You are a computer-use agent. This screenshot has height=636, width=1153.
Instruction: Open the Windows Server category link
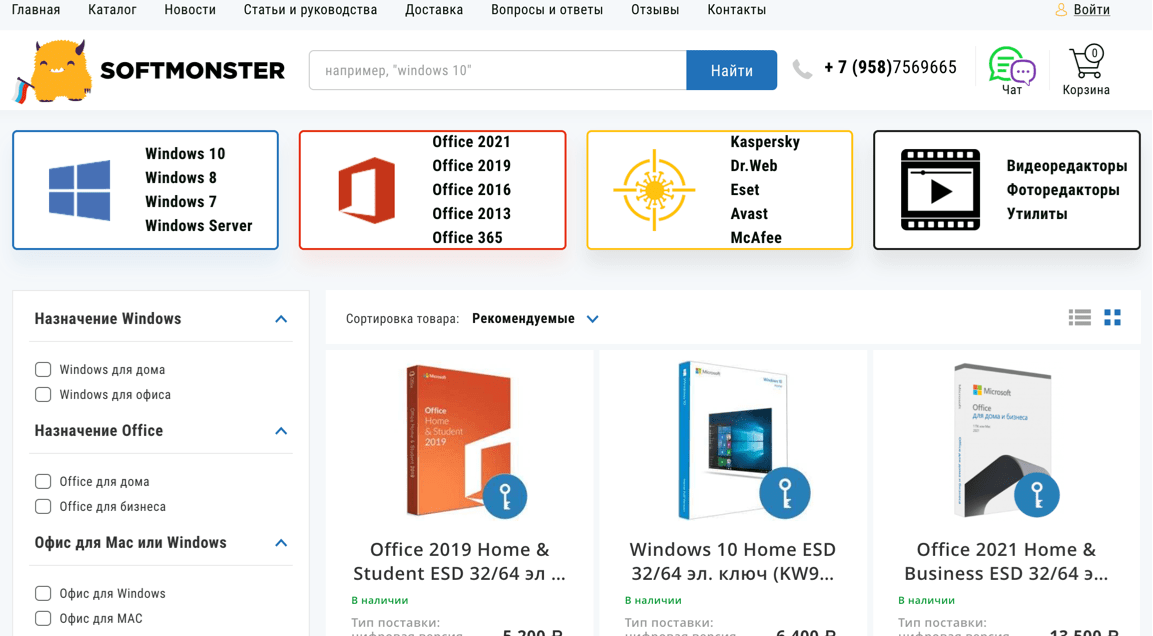(199, 226)
